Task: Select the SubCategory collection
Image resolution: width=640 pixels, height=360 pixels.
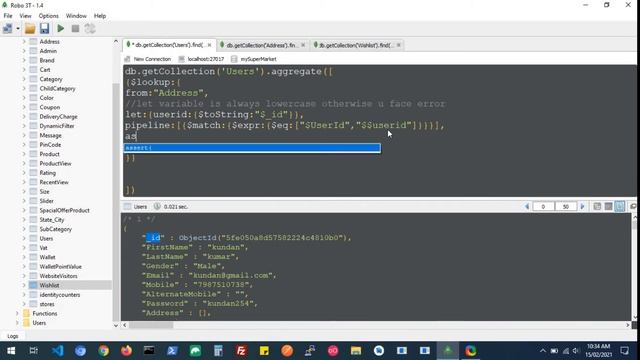Action: [56, 229]
